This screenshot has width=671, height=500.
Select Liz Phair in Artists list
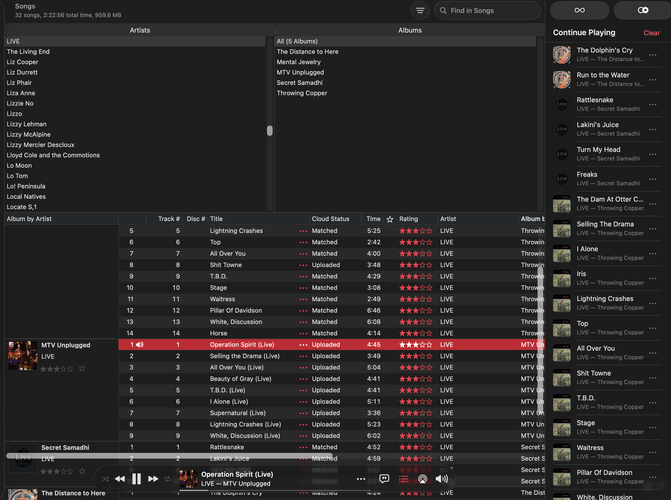[135, 83]
